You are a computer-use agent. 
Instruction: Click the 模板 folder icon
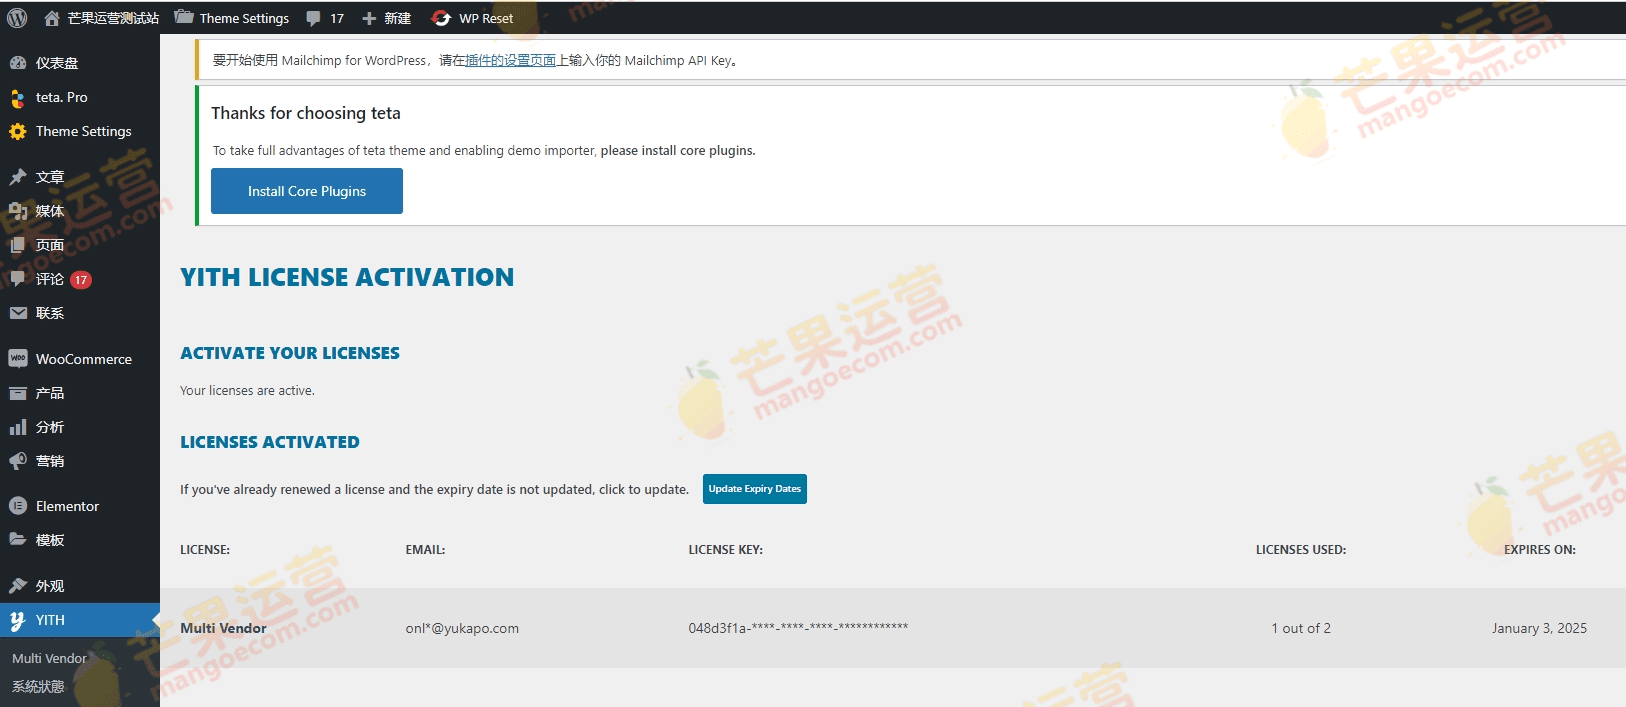(x=18, y=540)
